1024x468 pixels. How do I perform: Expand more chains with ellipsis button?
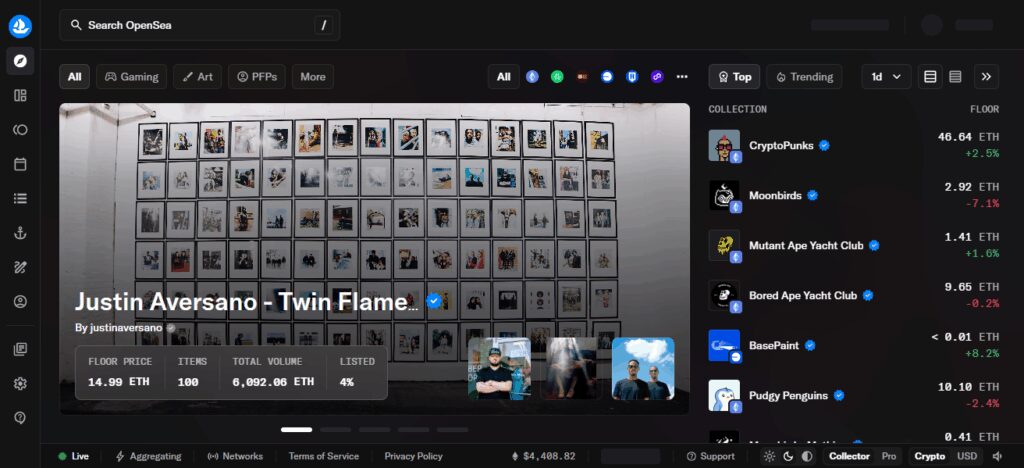(682, 76)
